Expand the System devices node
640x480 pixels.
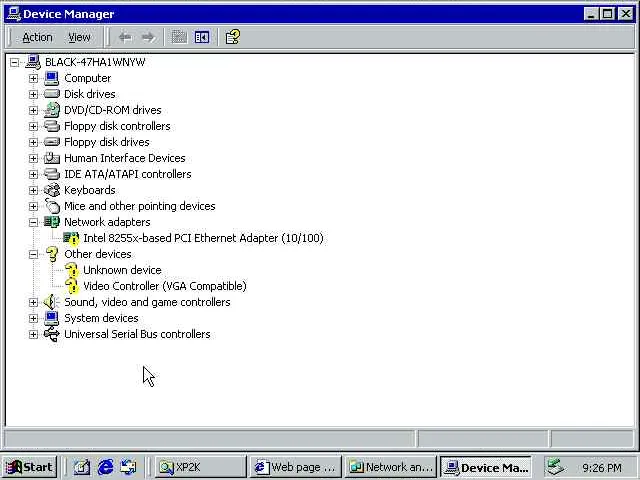click(33, 318)
